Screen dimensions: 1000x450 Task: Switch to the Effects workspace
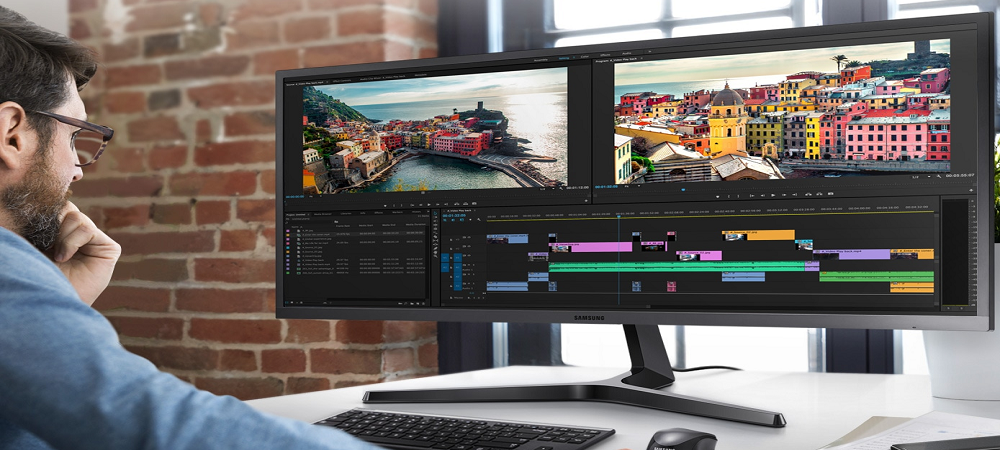pyautogui.click(x=605, y=55)
